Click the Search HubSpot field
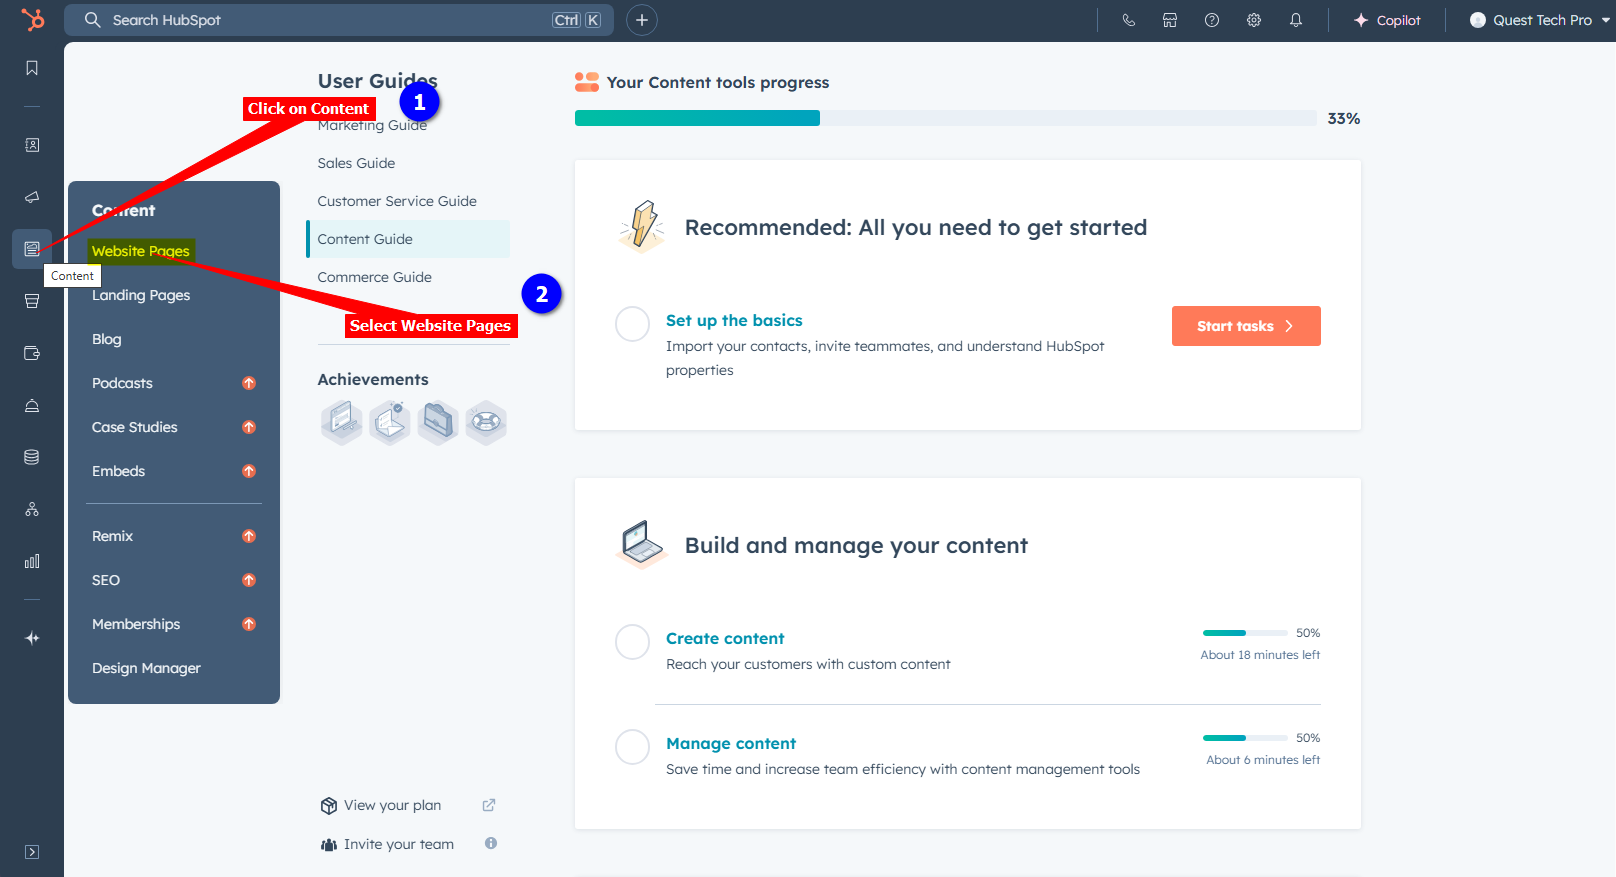 pos(340,20)
